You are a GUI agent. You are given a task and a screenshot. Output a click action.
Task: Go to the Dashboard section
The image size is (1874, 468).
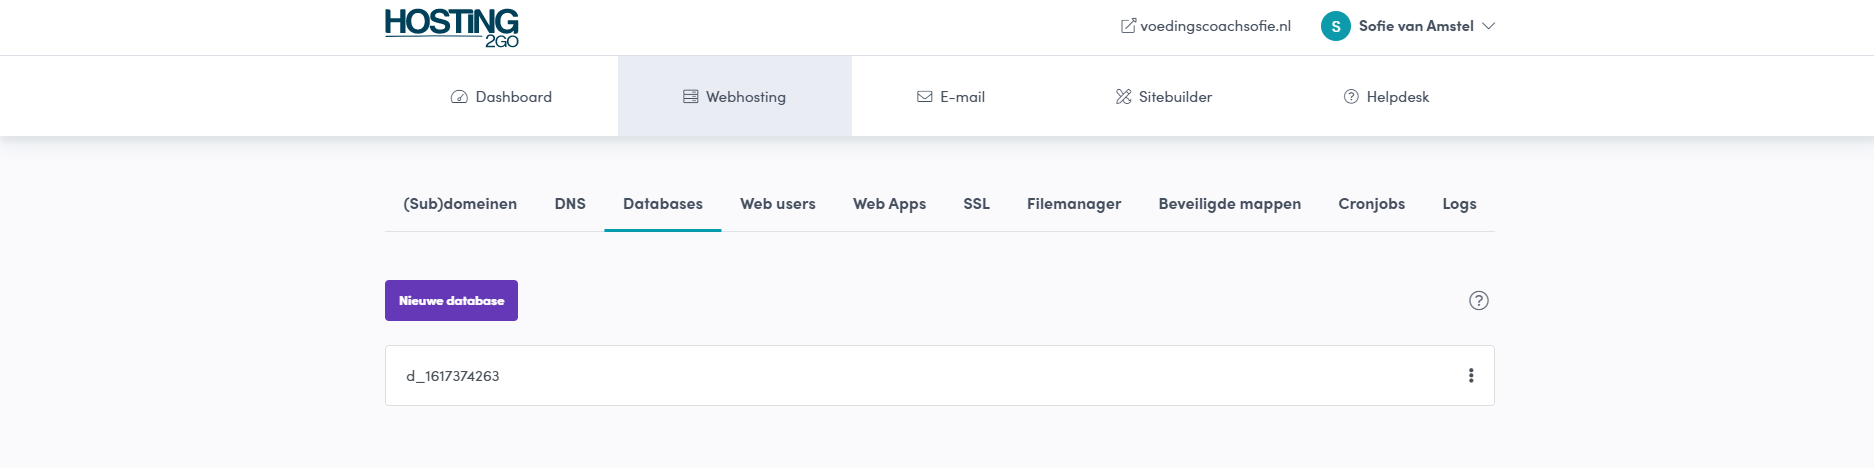click(x=501, y=97)
